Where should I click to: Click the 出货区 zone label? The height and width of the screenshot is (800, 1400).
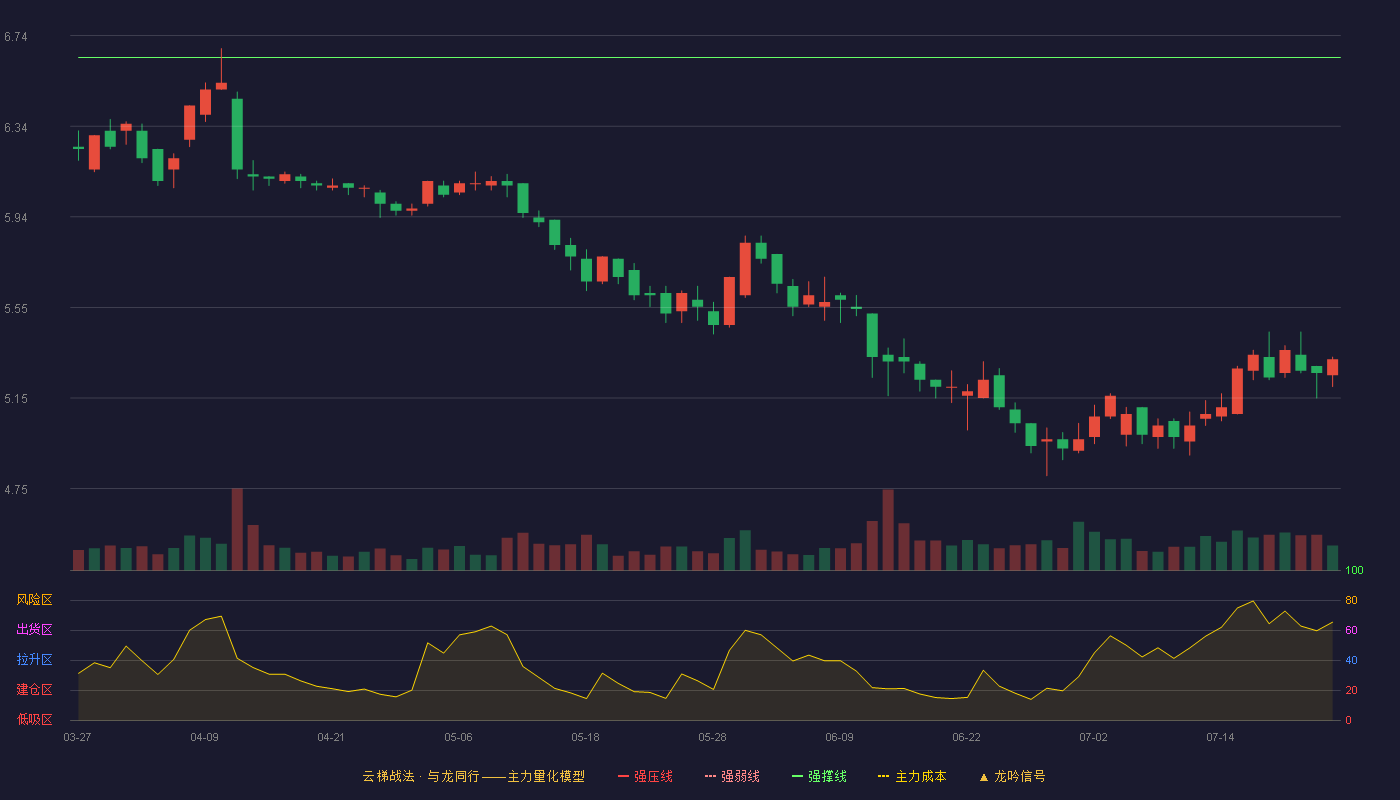click(35, 630)
